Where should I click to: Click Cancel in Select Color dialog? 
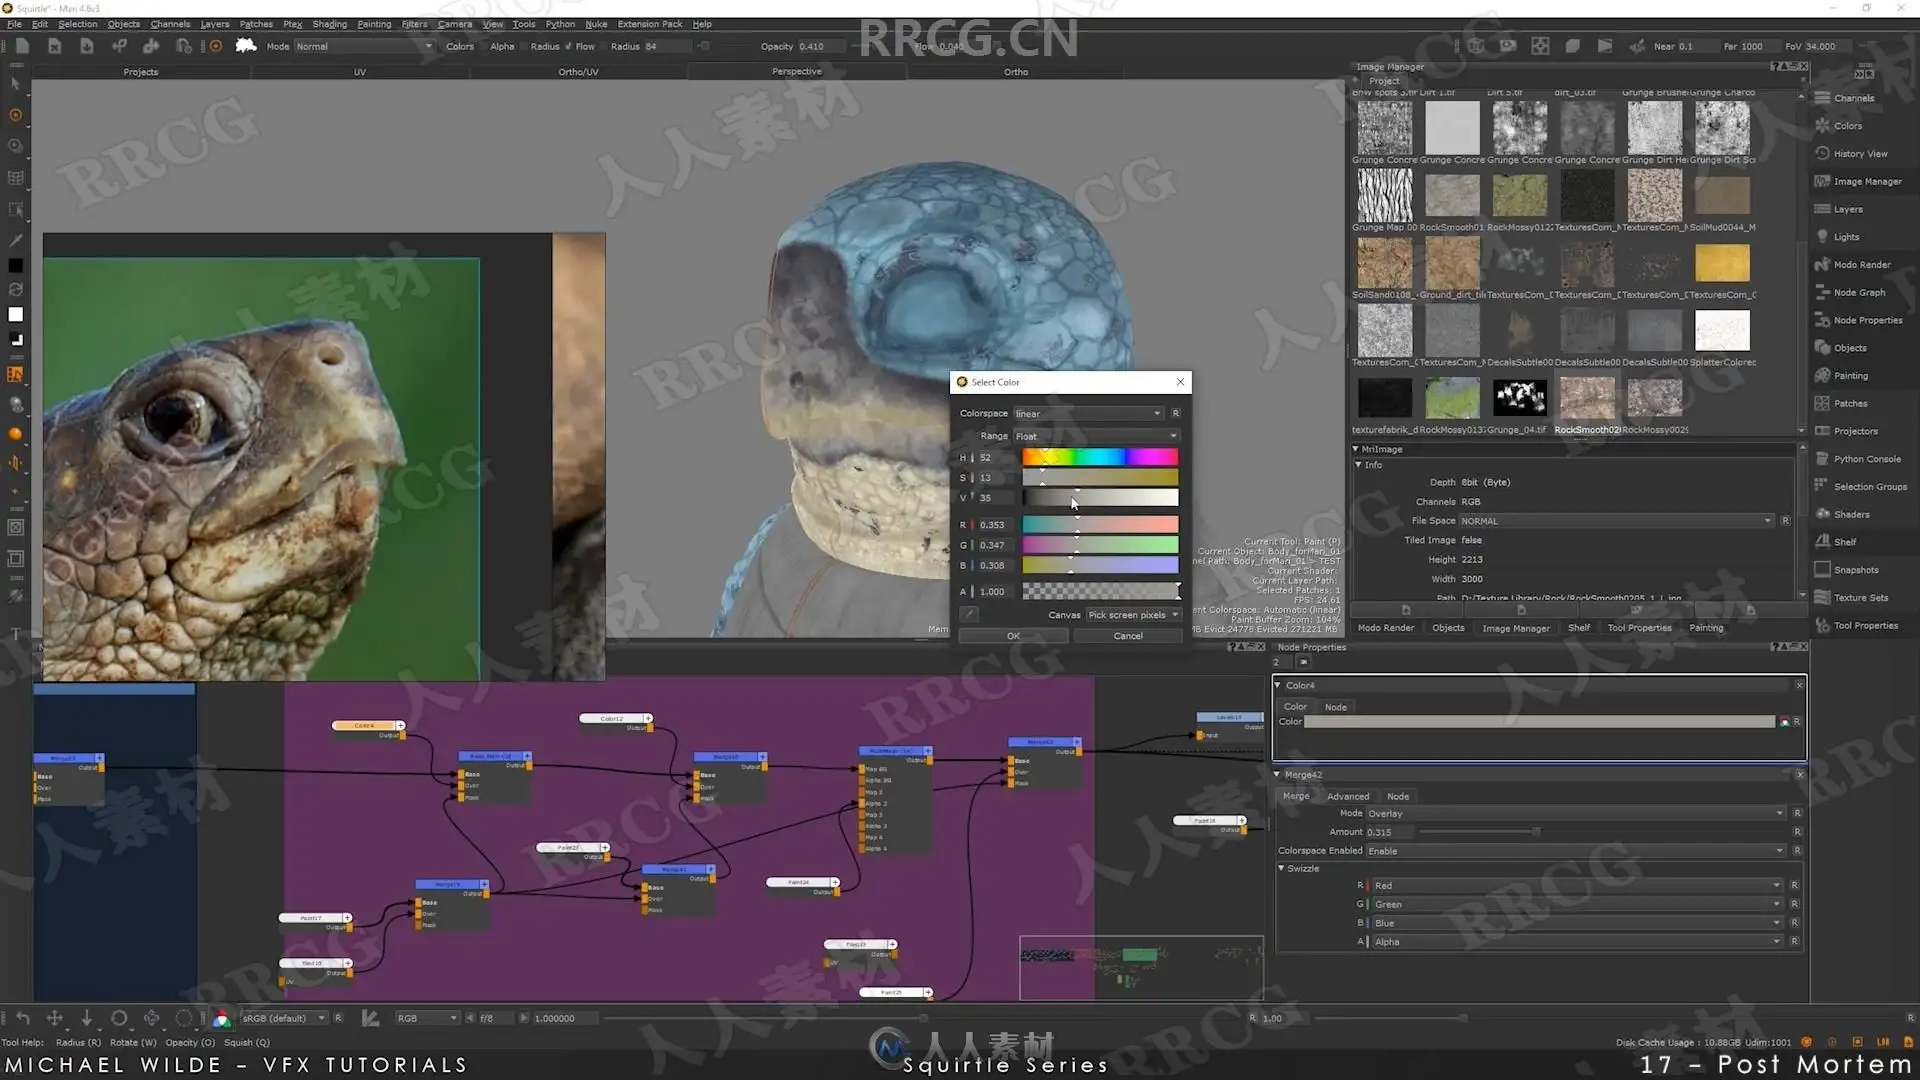1127,636
